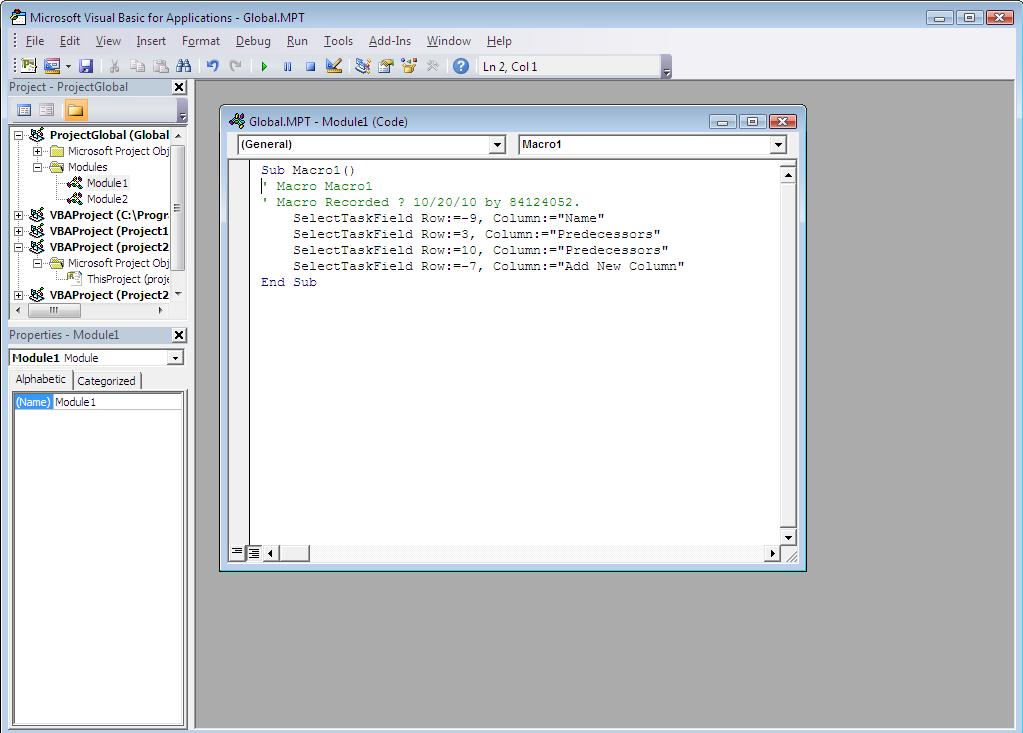The width and height of the screenshot is (1023, 733).
Task: Open the Add-Ins menu
Action: click(389, 41)
